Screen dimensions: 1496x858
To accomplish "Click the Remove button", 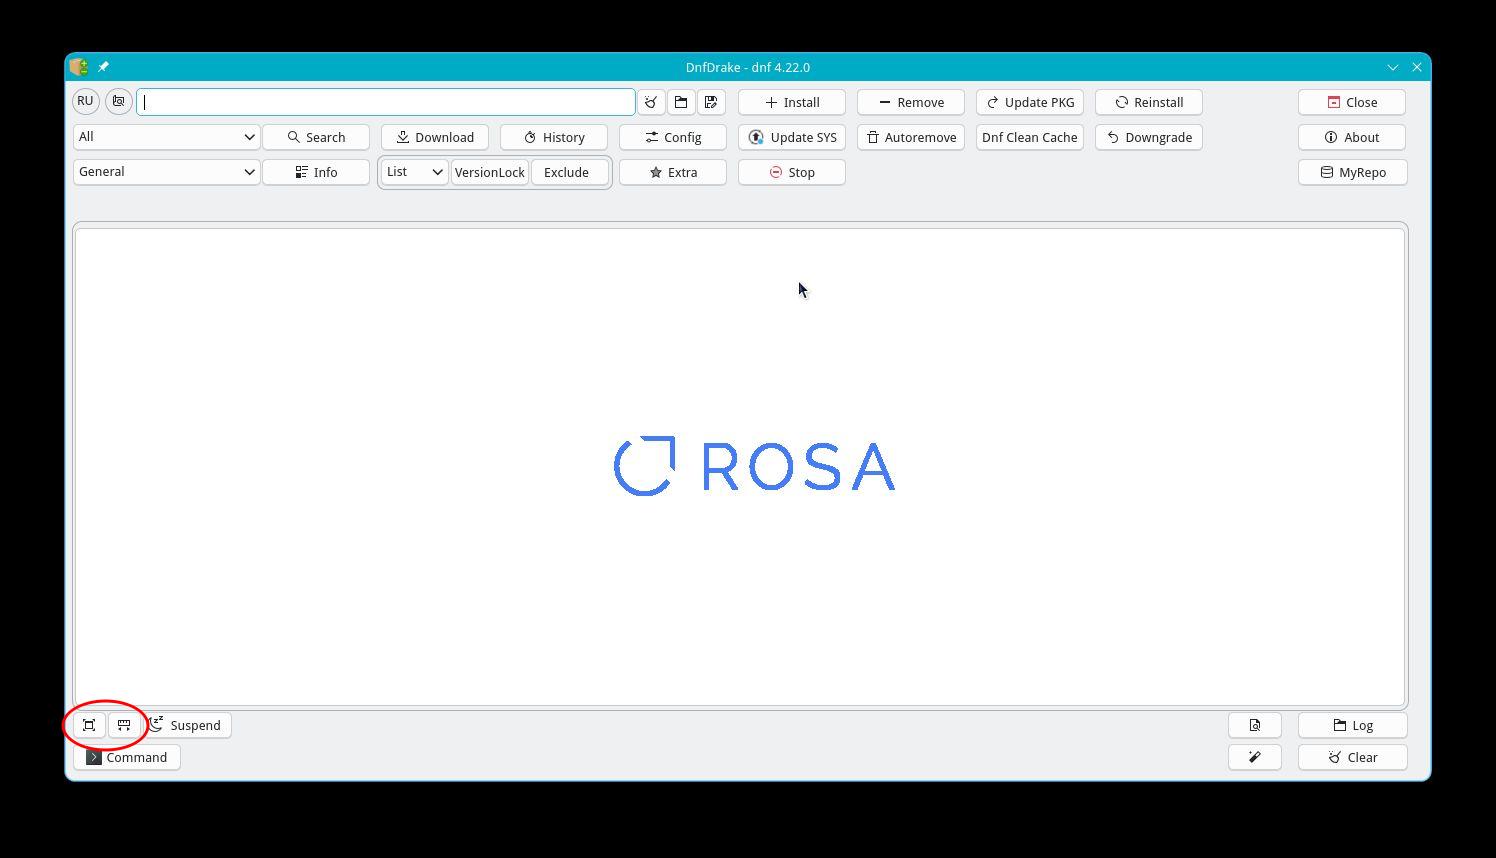I will pos(911,102).
